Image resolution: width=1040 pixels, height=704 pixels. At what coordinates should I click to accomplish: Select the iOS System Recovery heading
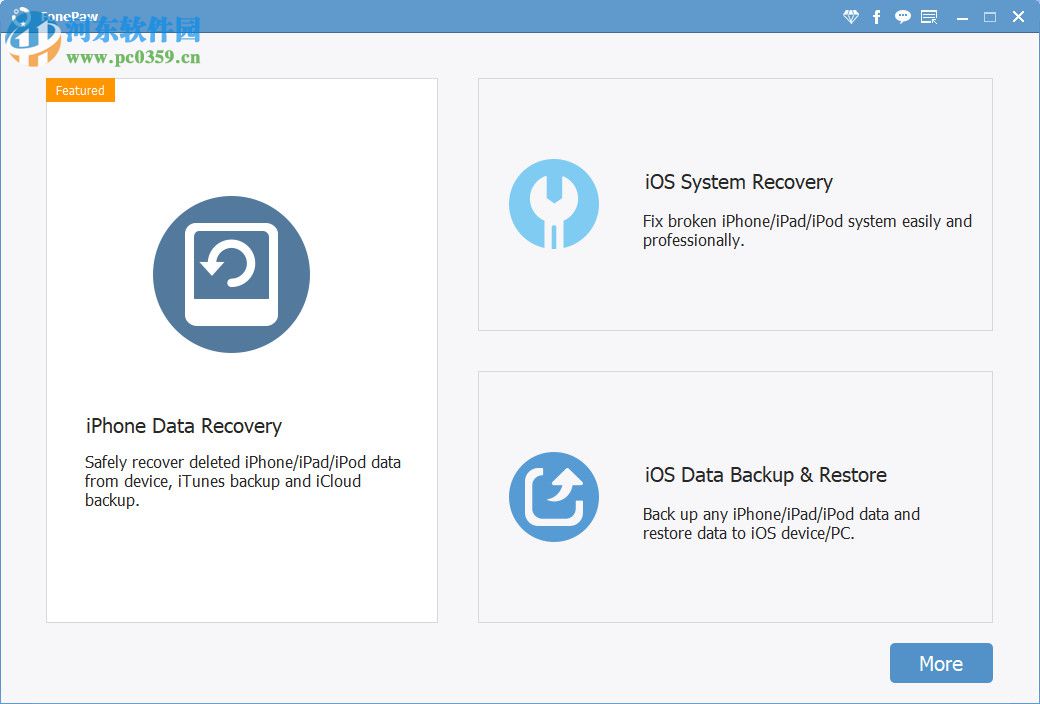pyautogui.click(x=738, y=182)
